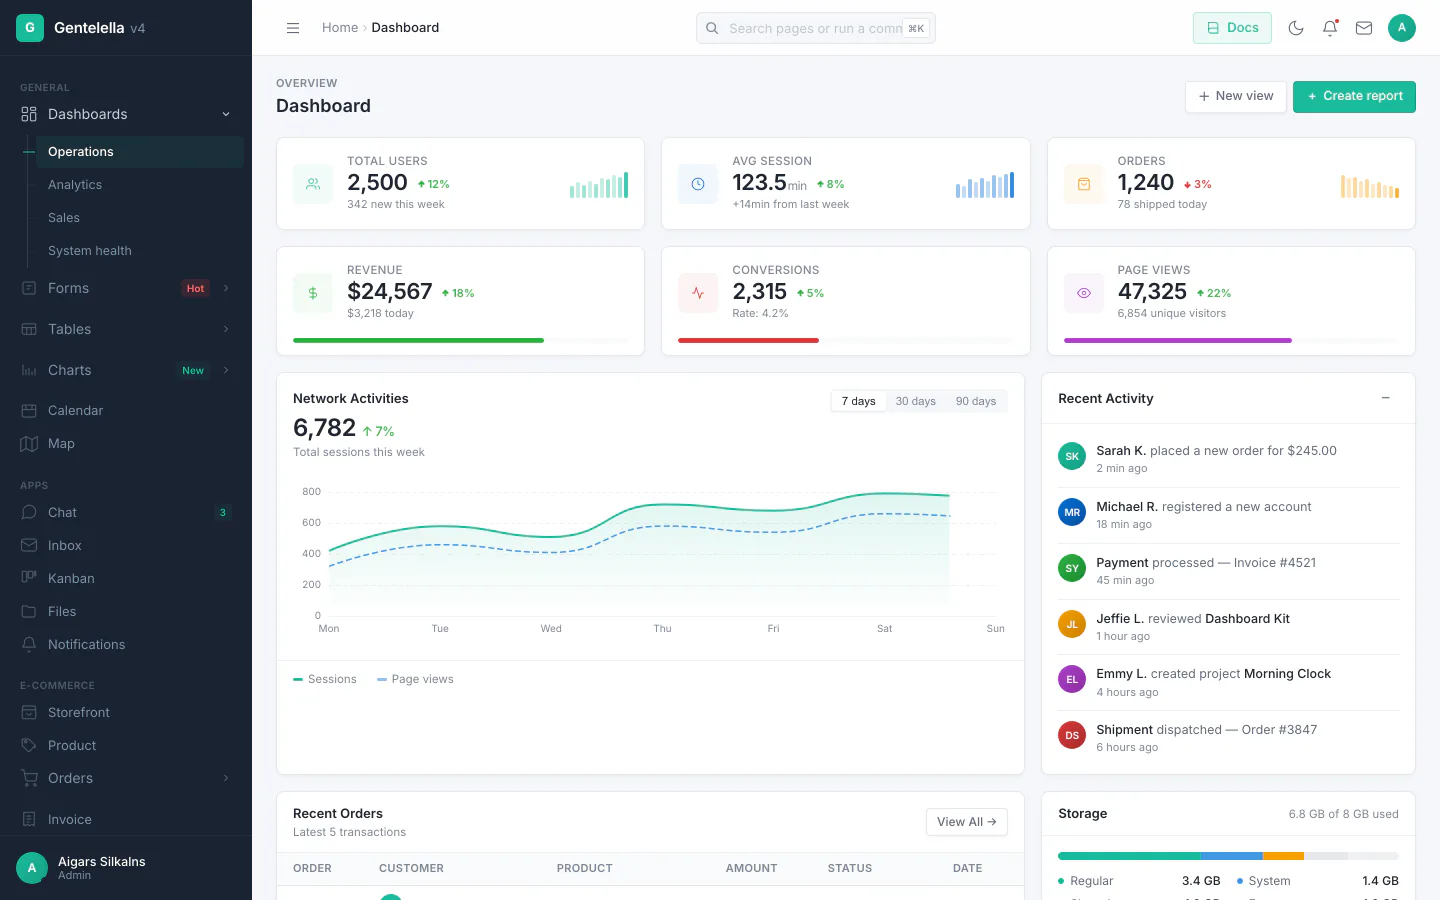Toggle the Sessions legend series
Screen dimensions: 1440x900
coord(325,679)
